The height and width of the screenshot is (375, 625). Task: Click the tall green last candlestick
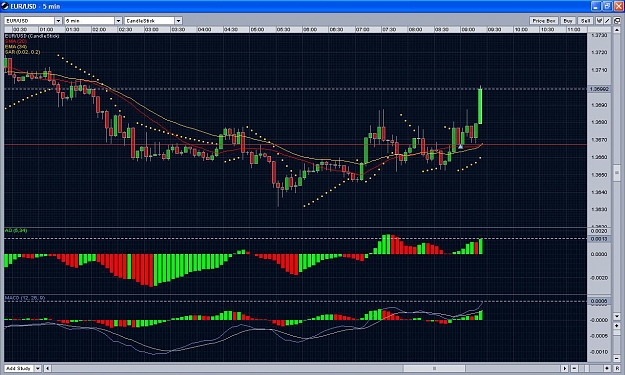[x=480, y=106]
